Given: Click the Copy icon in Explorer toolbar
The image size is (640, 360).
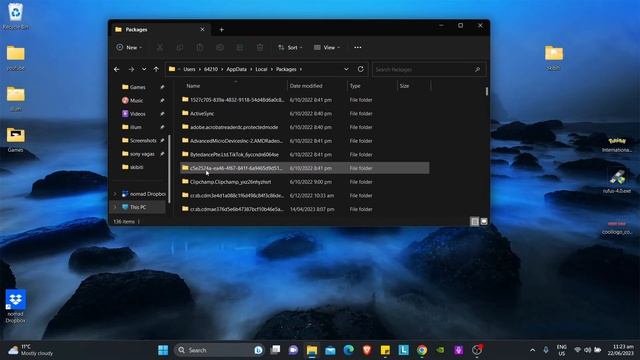Looking at the screenshot, I should (x=180, y=48).
